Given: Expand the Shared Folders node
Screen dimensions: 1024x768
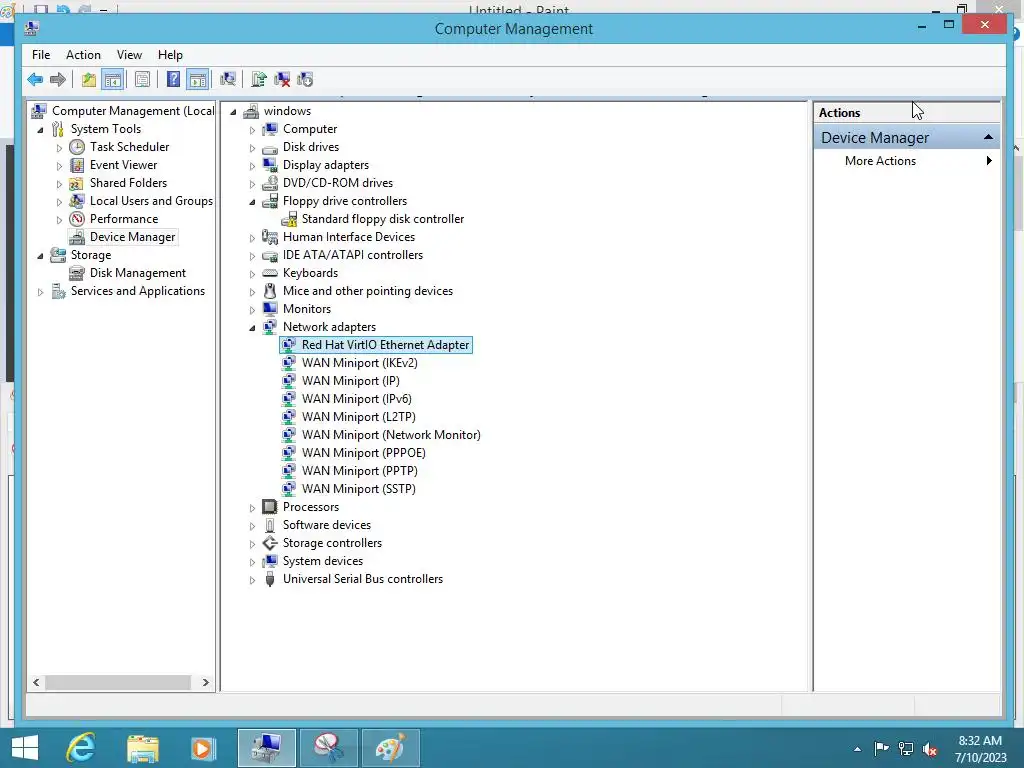Looking at the screenshot, I should tap(59, 184).
